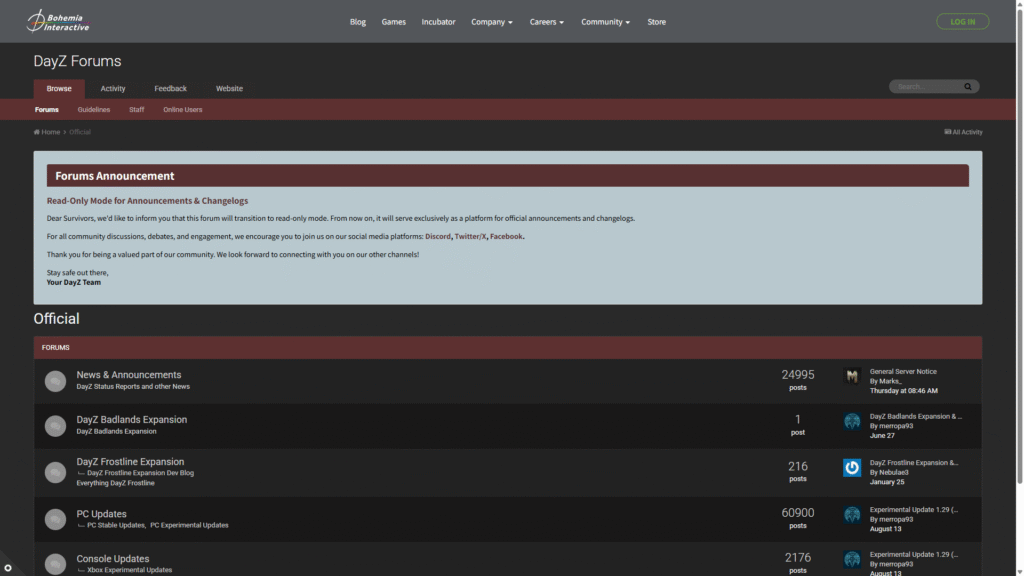Open Read-Only Mode for Announcements & Changelogs
The width and height of the screenshot is (1024, 576).
(x=147, y=200)
